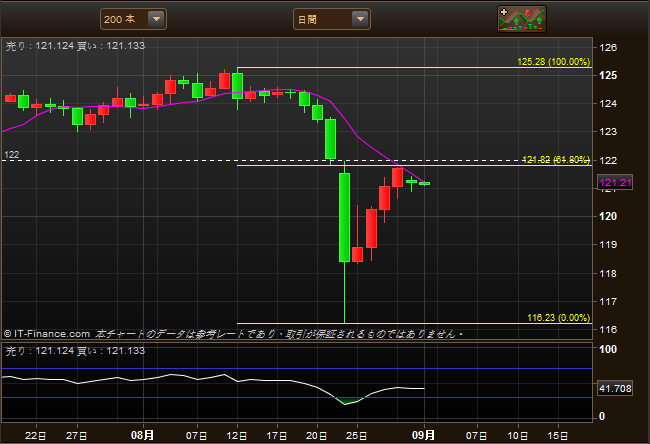This screenshot has width=650, height=444.
Task: Click the IT-Finance.com copyright text
Action: (x=47, y=334)
